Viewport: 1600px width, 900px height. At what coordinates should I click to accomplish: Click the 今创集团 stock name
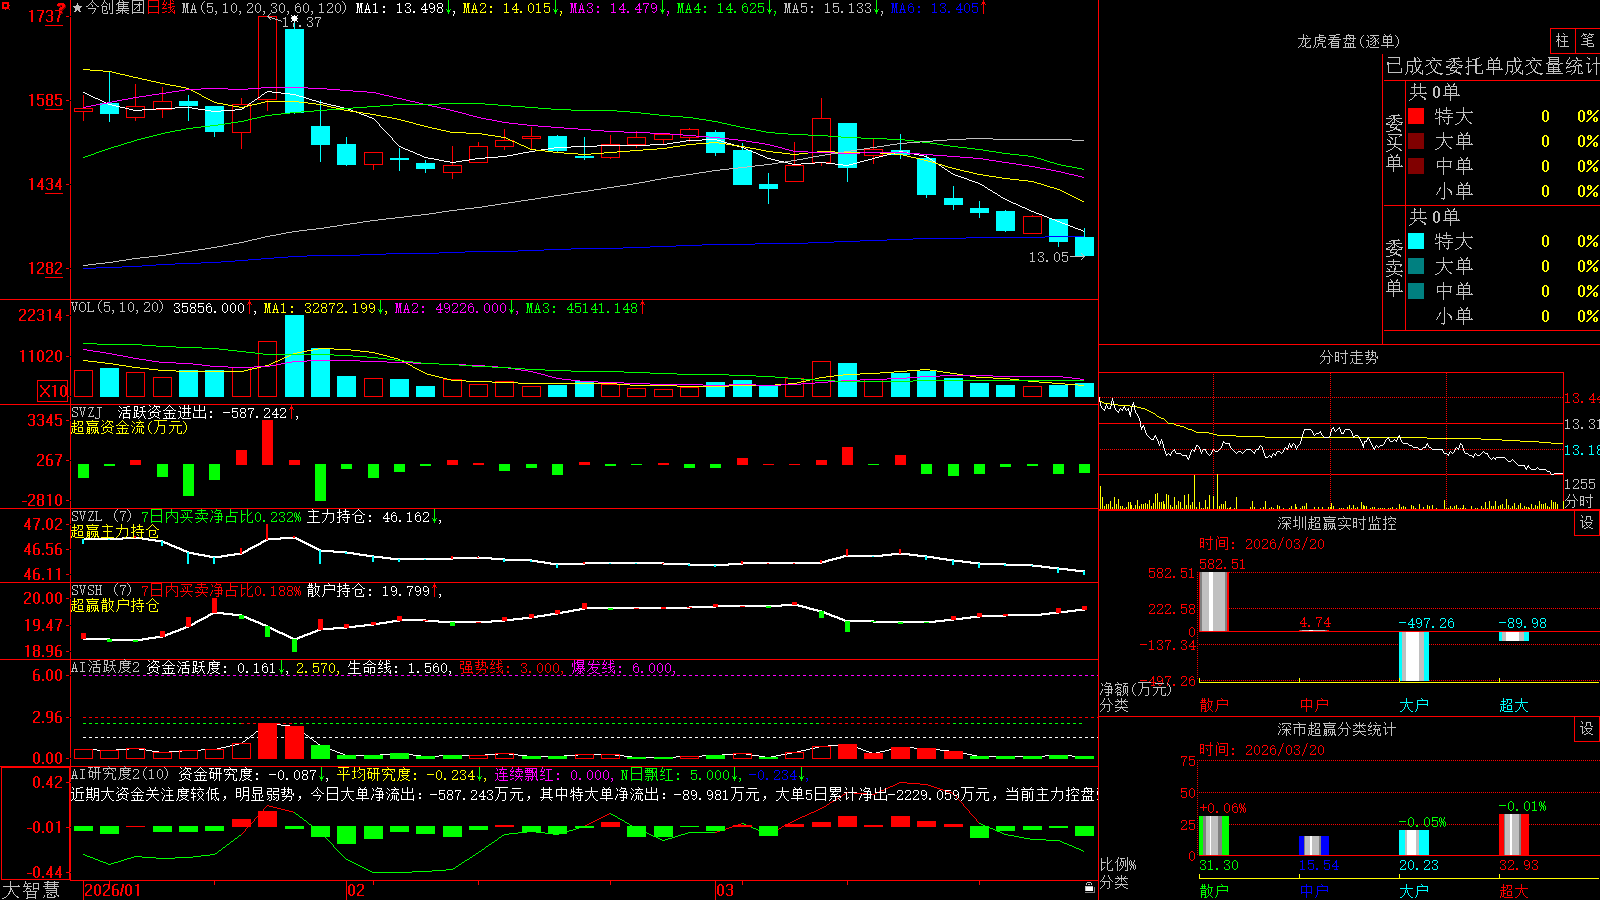(x=115, y=8)
